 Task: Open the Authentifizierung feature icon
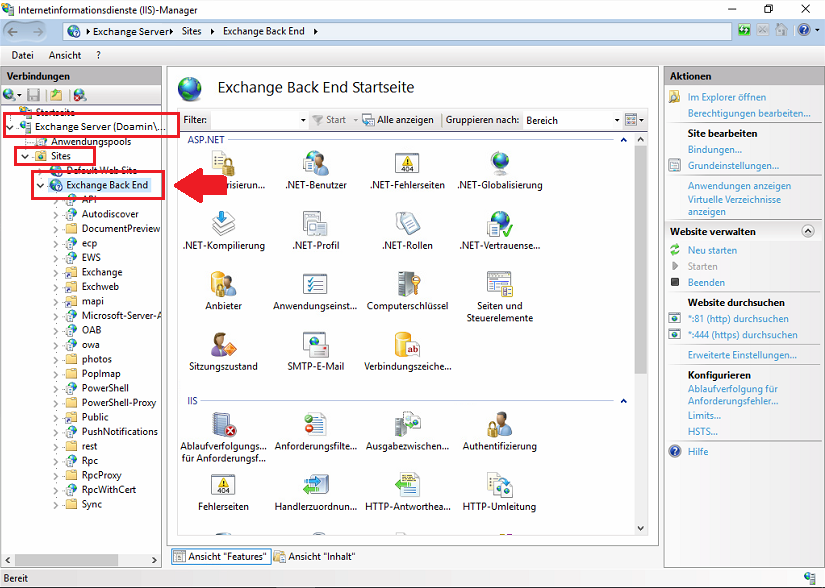pos(499,424)
